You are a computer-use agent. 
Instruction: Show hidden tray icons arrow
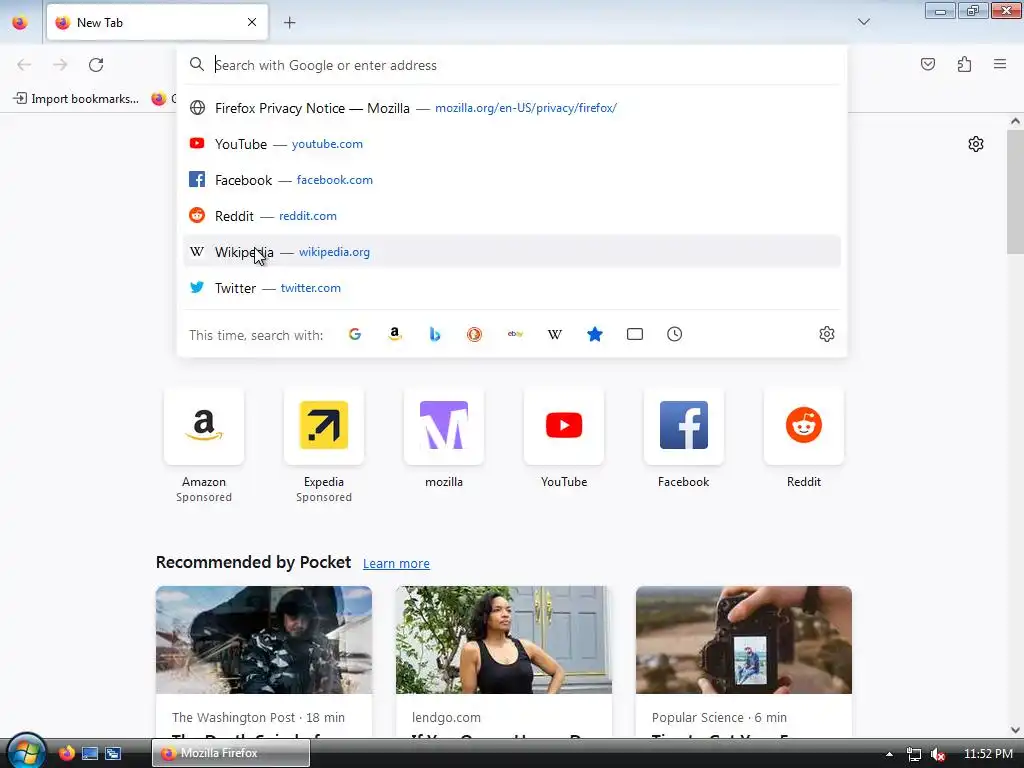pos(889,754)
